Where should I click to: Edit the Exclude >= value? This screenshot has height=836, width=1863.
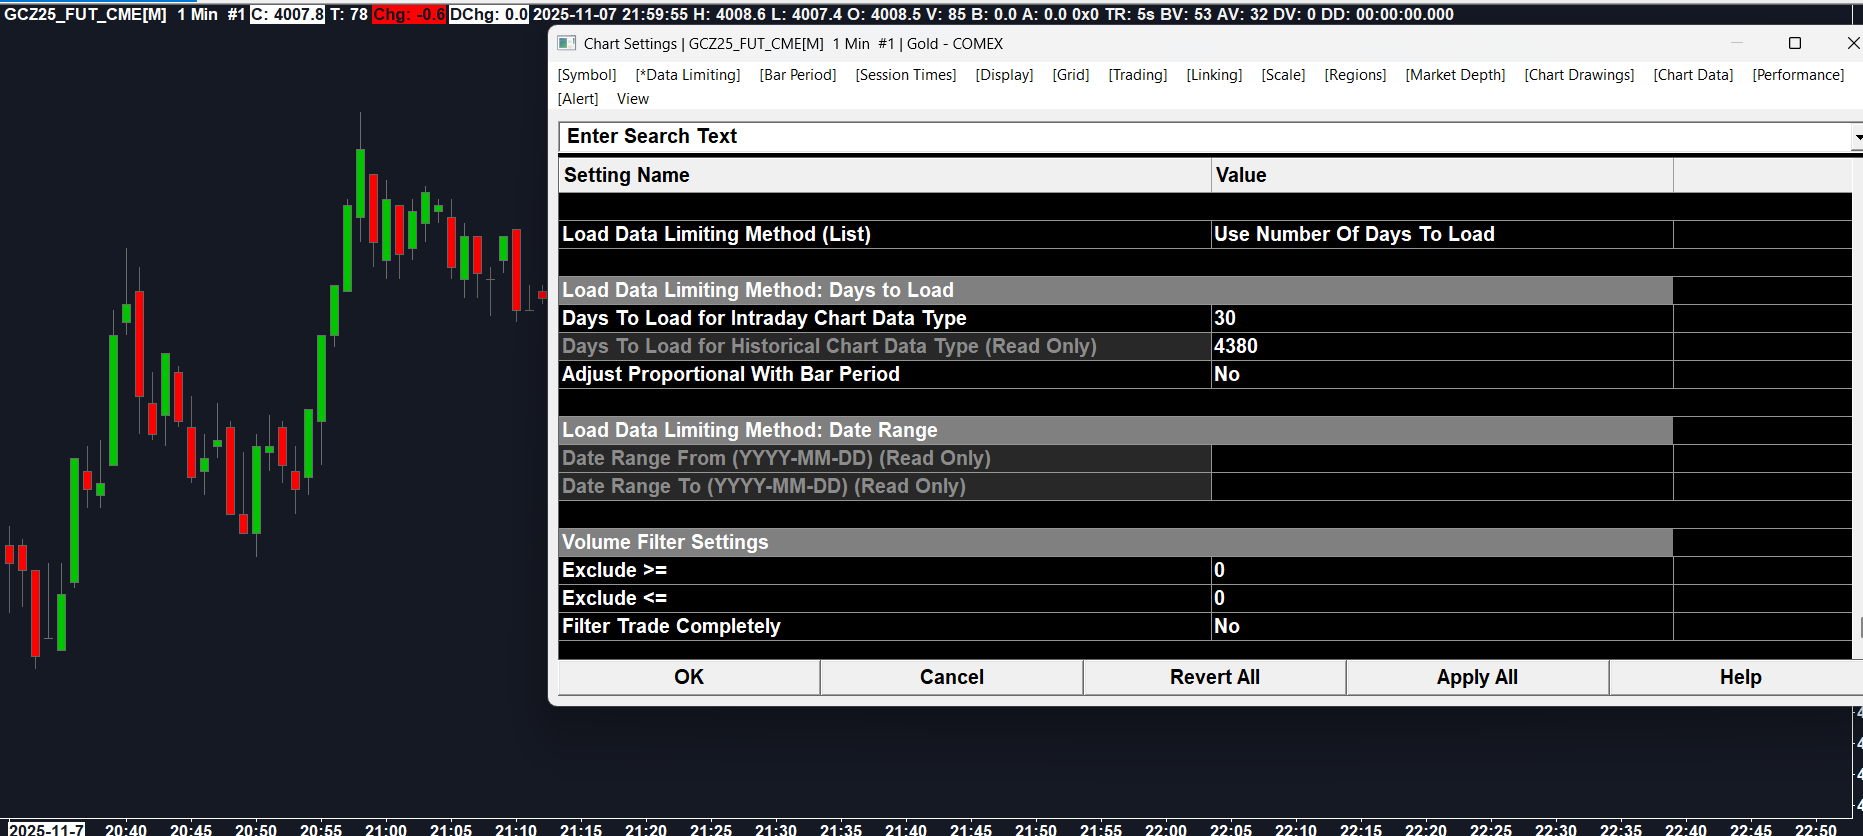point(1441,570)
